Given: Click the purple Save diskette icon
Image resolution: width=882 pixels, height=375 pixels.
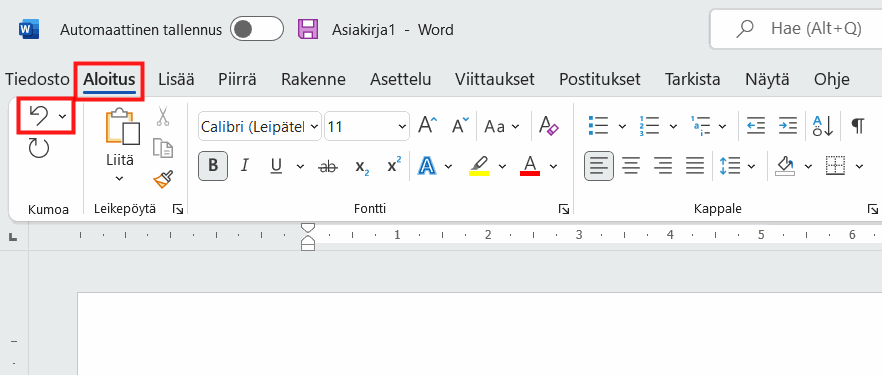Looking at the screenshot, I should point(308,29).
